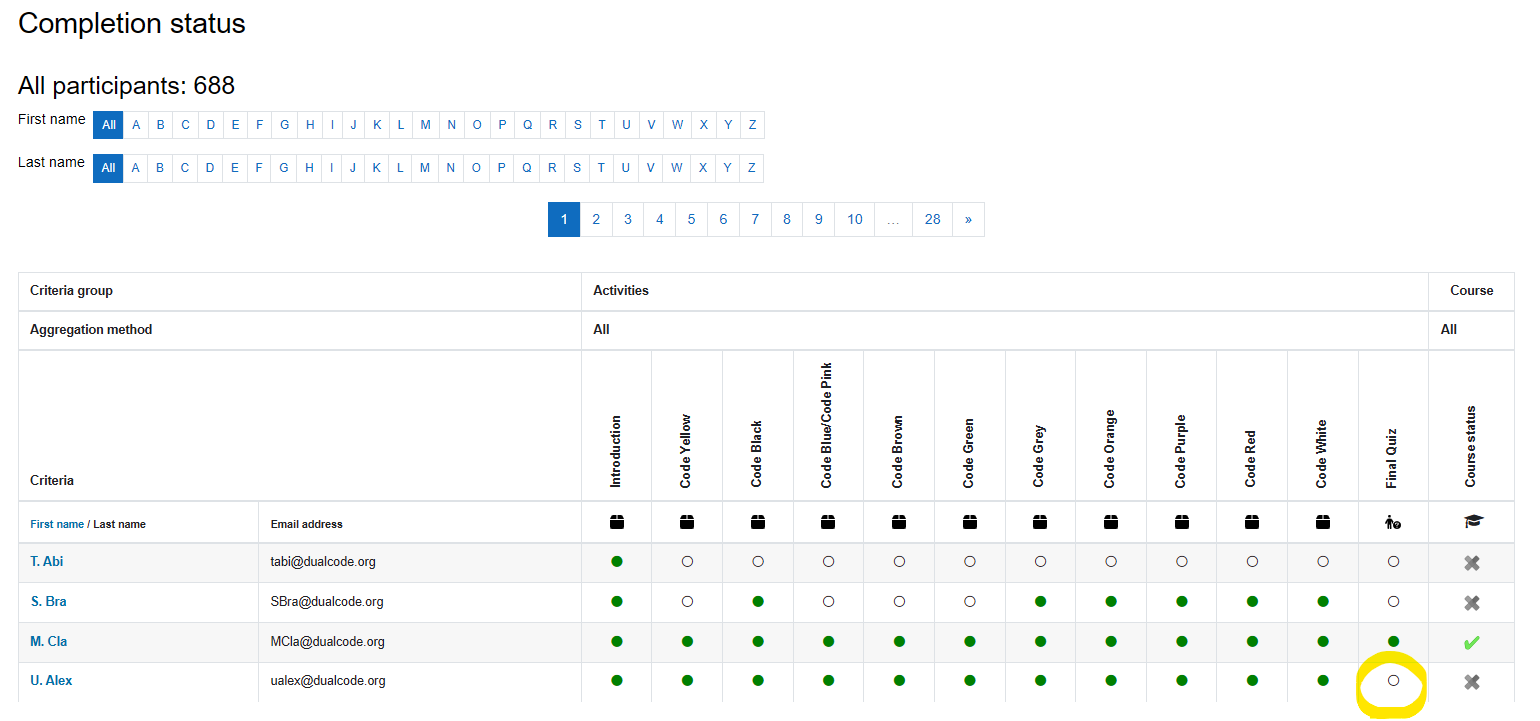Jump to last page 28

[932, 219]
